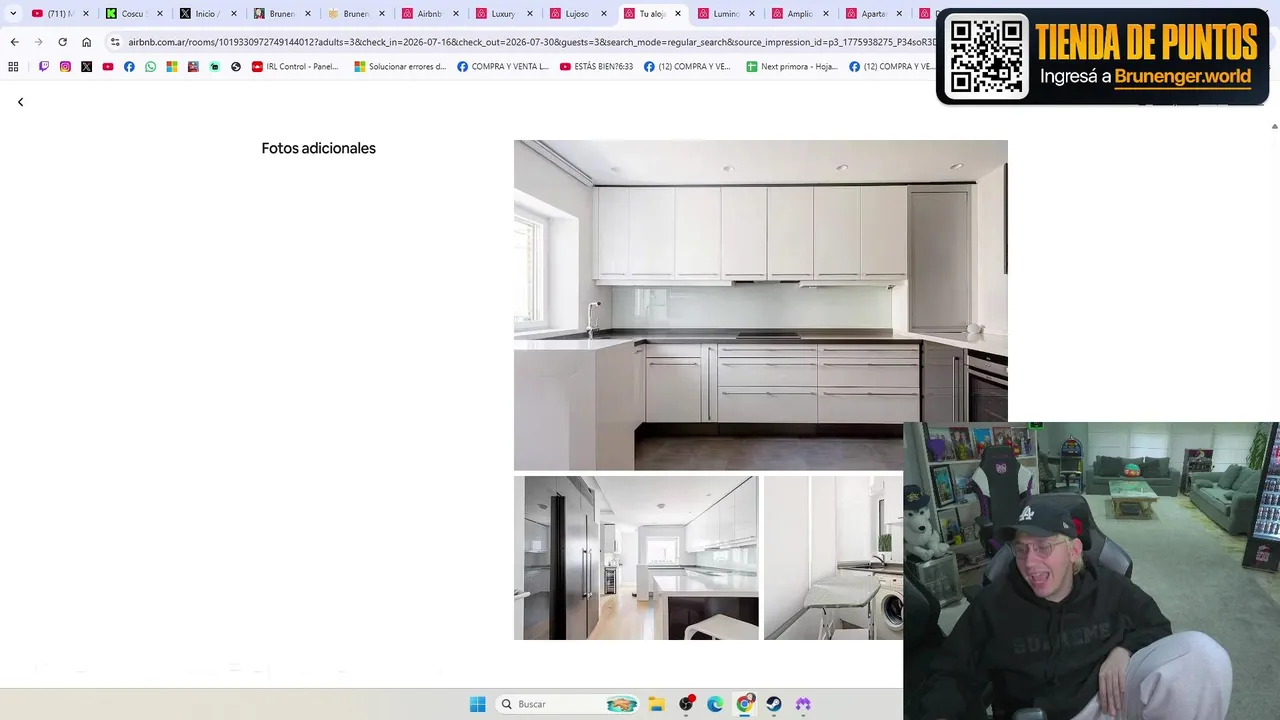Expand the Chrome tab search dropdown
Viewport: 1280px width, 720px height.
click(13, 14)
